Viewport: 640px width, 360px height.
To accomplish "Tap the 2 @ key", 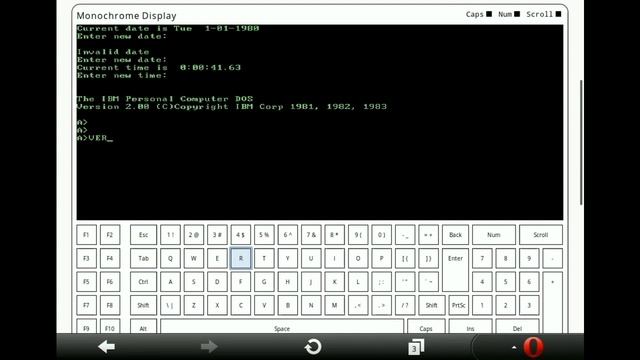I will [193, 235].
